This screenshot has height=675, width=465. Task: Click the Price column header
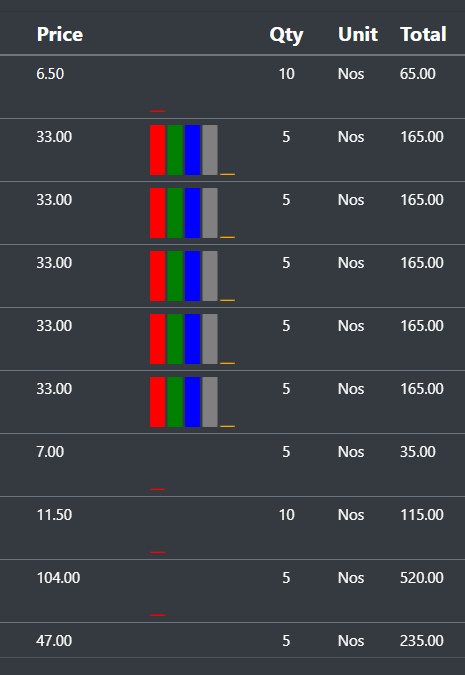pyautogui.click(x=60, y=34)
